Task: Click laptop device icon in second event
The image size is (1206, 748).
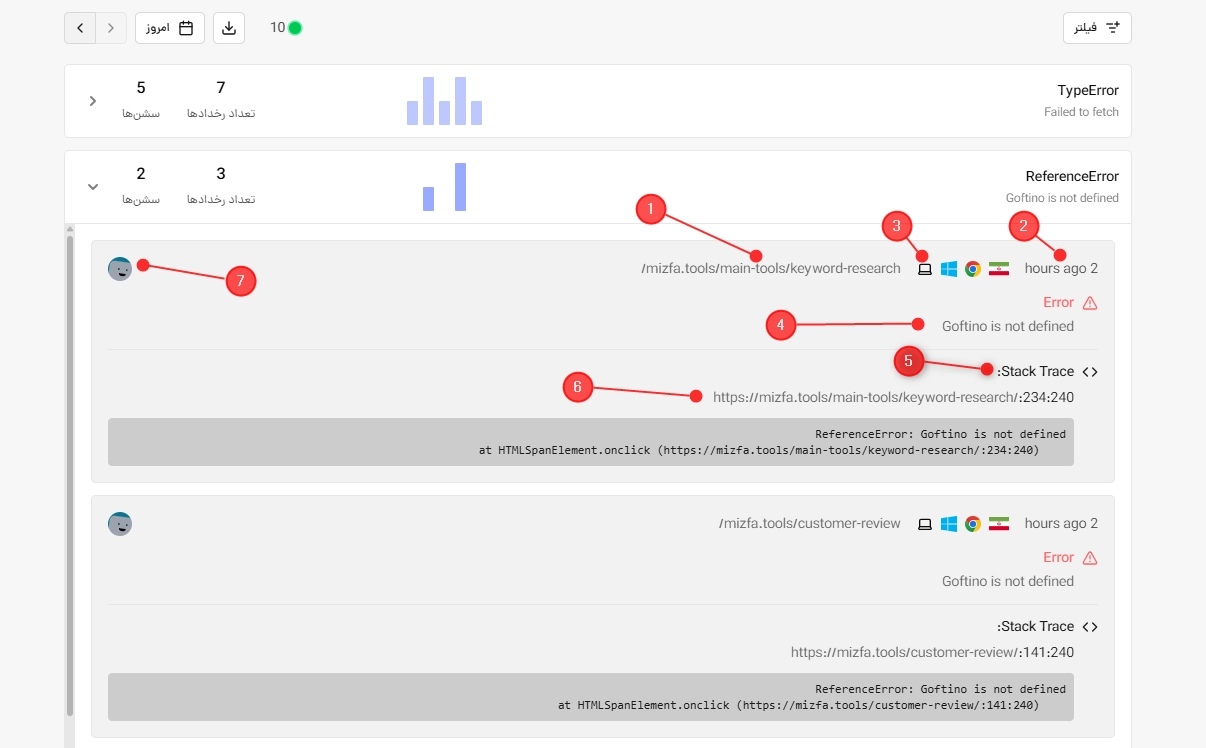Action: [925, 524]
